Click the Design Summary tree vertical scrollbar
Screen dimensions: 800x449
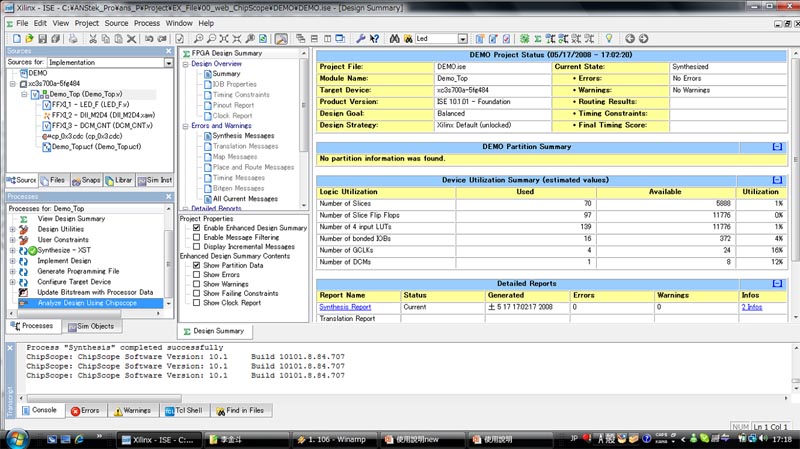point(304,105)
